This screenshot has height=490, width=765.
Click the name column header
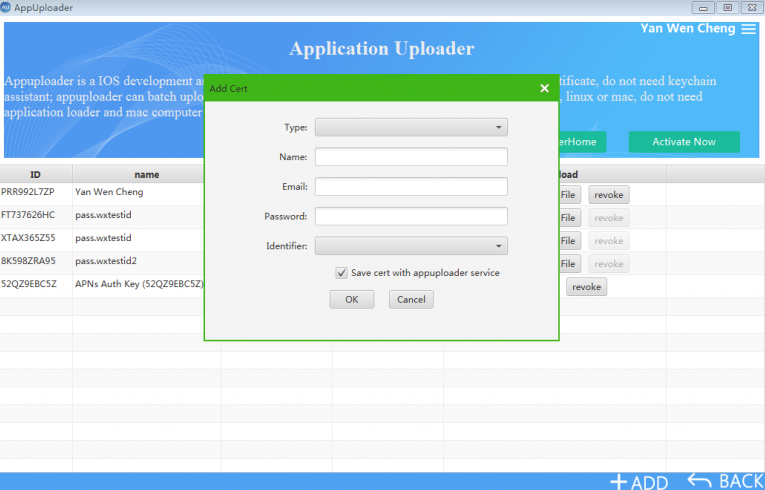click(x=147, y=174)
